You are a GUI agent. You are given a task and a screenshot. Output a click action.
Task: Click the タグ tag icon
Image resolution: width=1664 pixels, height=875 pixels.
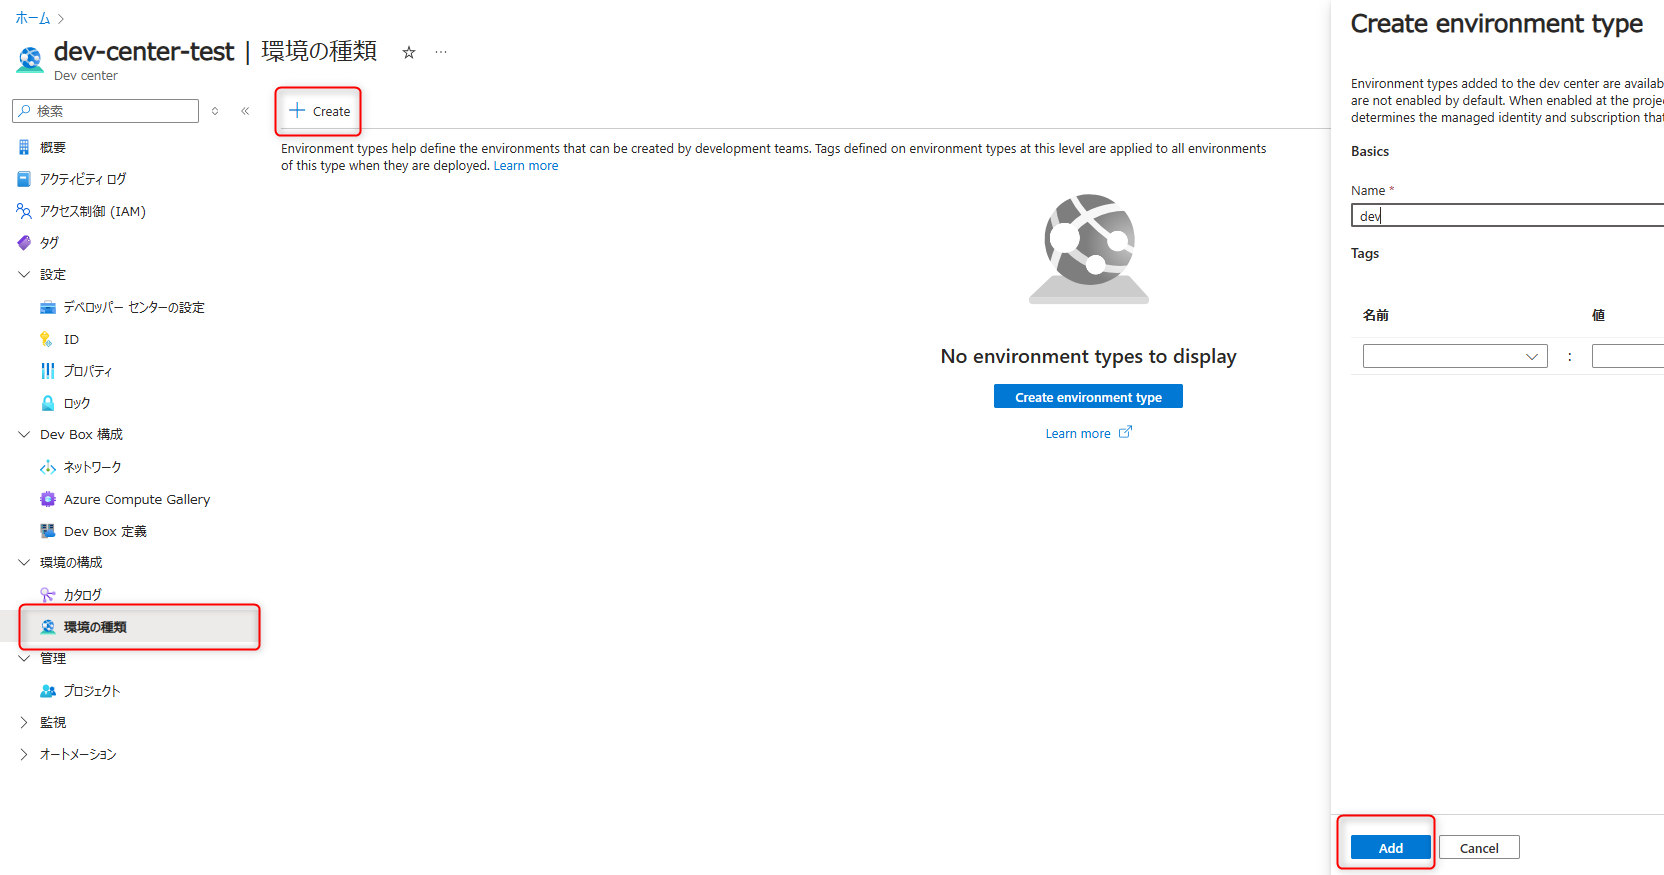pos(24,243)
